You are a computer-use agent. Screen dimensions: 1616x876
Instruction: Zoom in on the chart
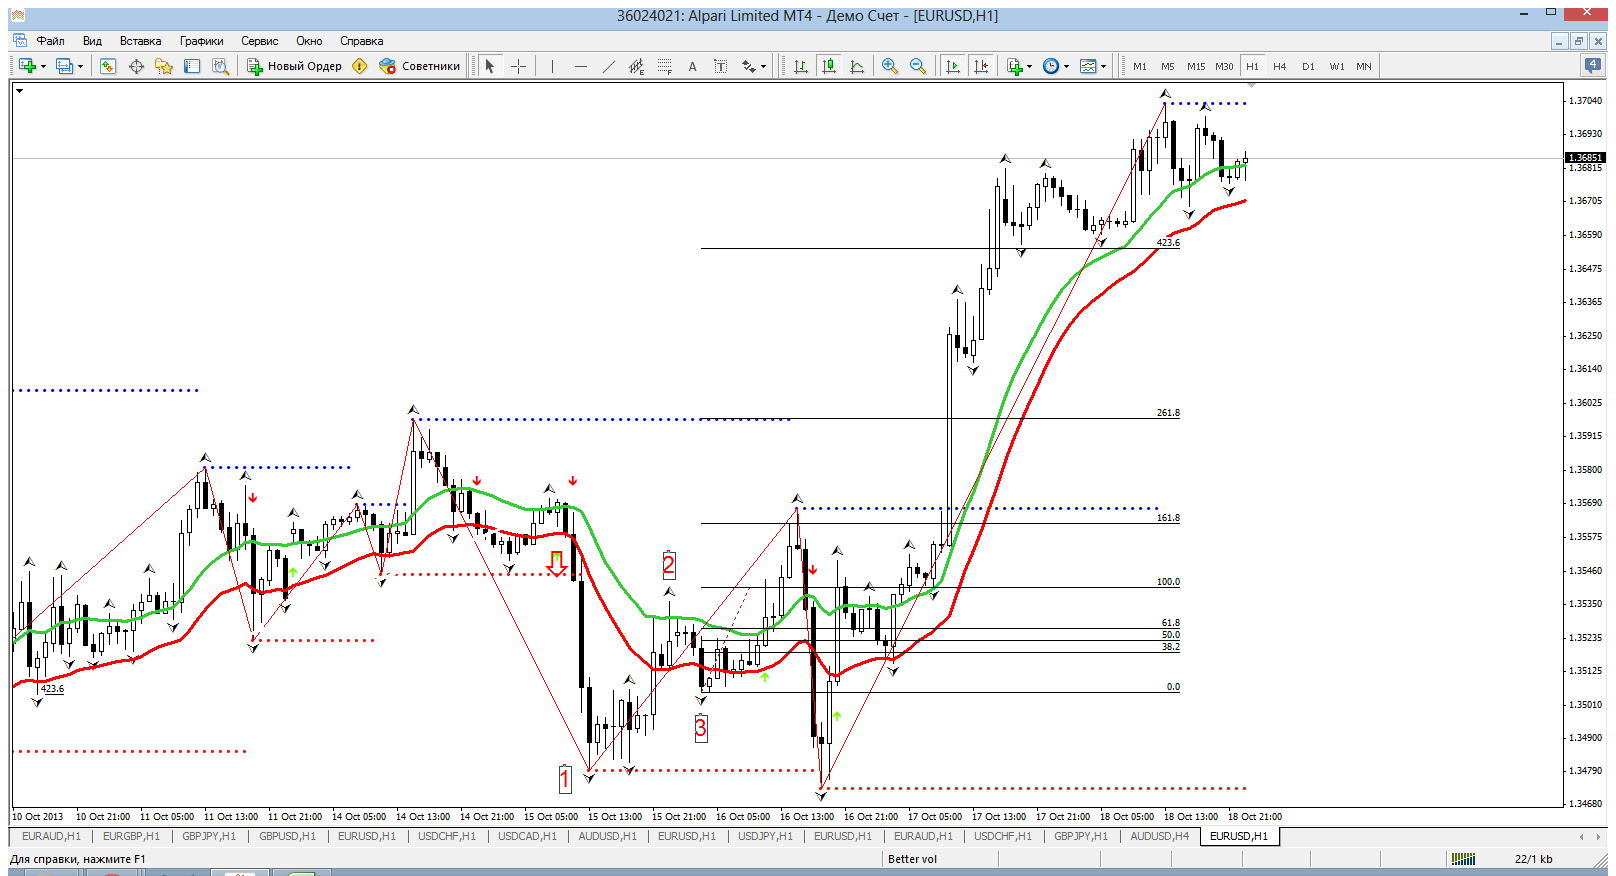pyautogui.click(x=889, y=66)
